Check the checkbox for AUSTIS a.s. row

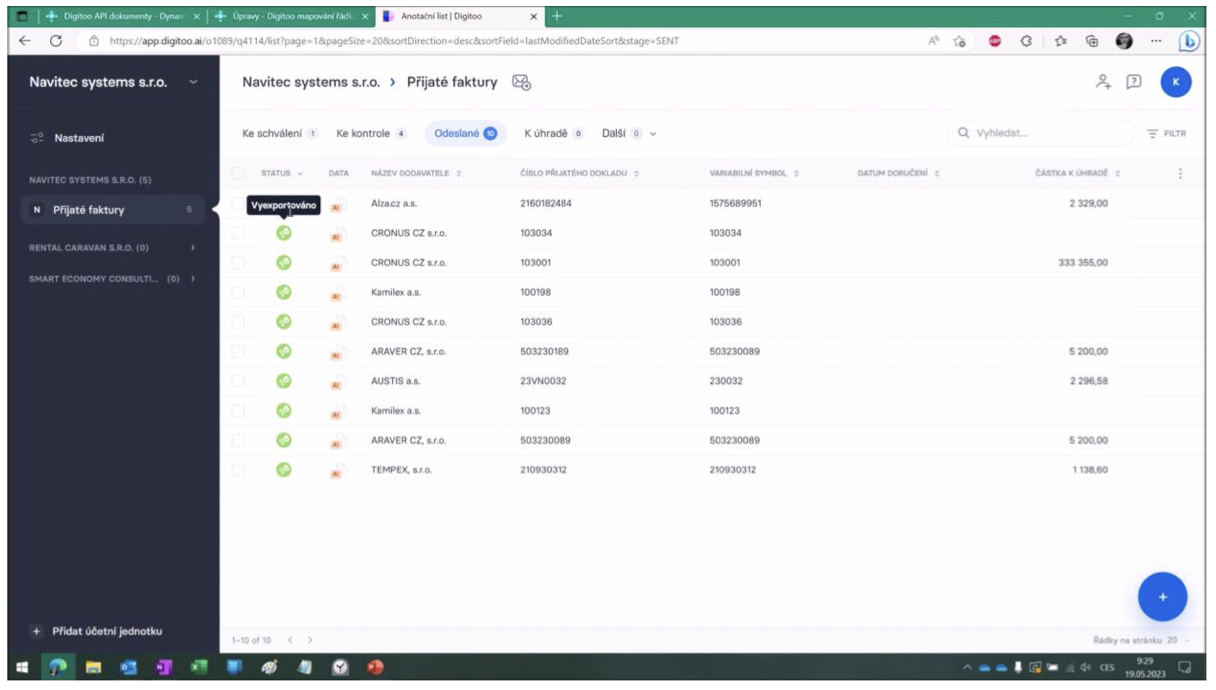coord(238,381)
